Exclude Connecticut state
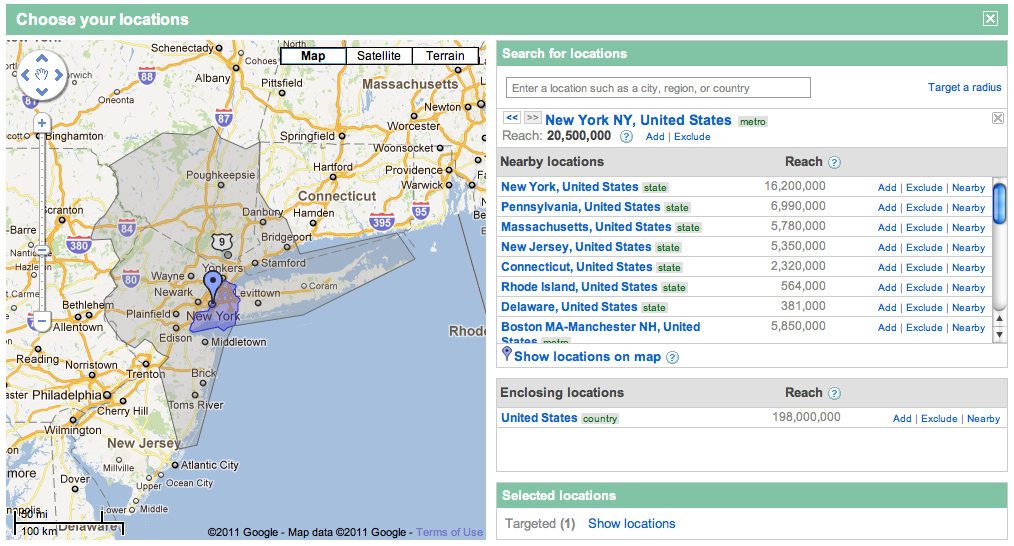 click(x=924, y=268)
